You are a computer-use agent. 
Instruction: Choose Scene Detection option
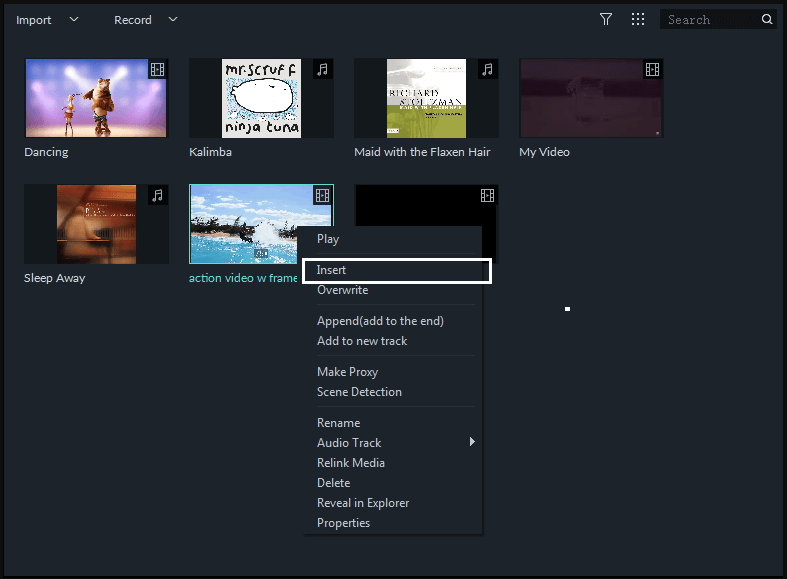point(359,392)
